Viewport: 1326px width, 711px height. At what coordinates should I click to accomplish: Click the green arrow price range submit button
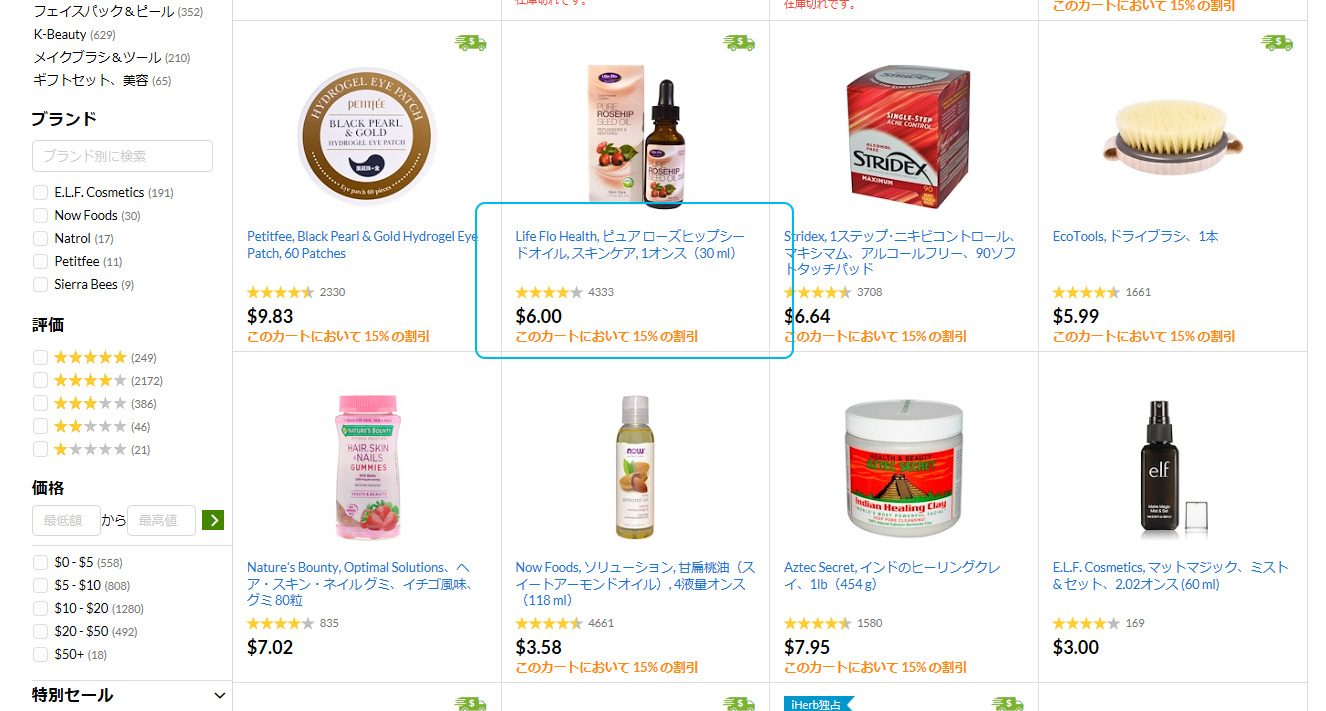[212, 520]
